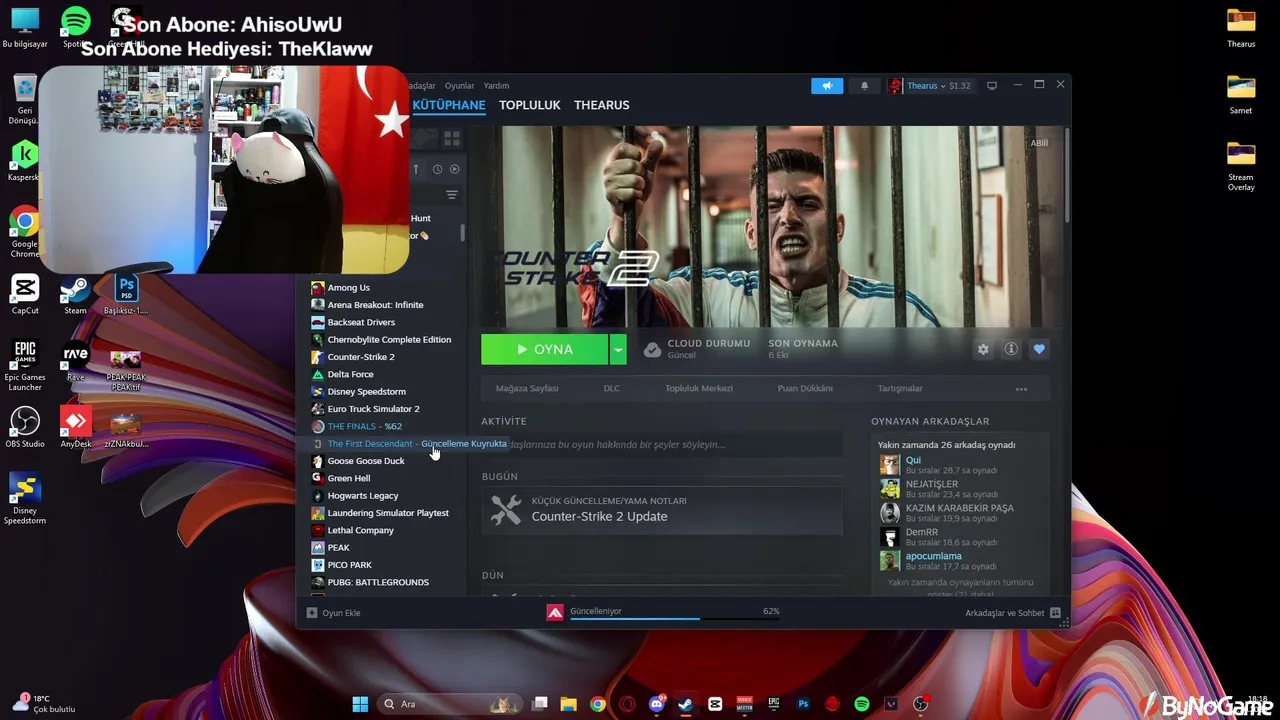Expand more links ellipsis menu

[x=1021, y=389]
